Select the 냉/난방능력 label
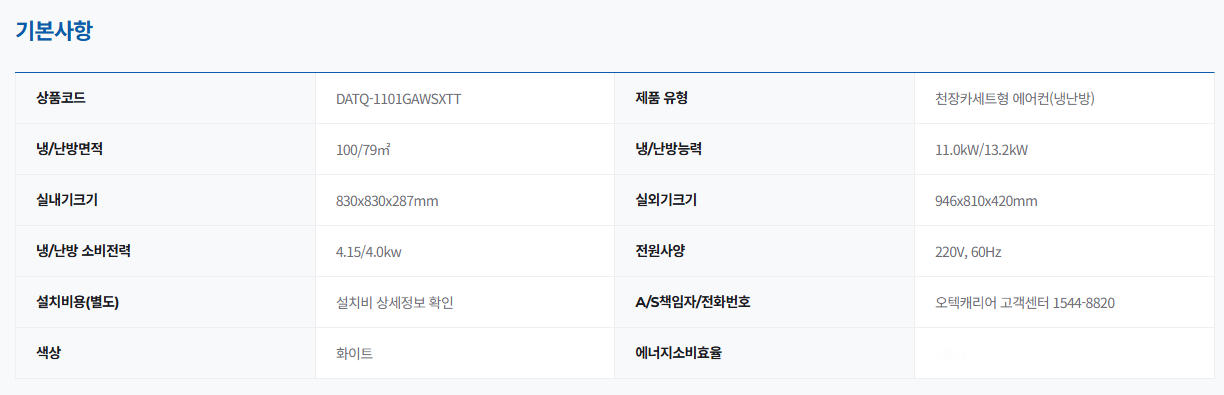 668,149
